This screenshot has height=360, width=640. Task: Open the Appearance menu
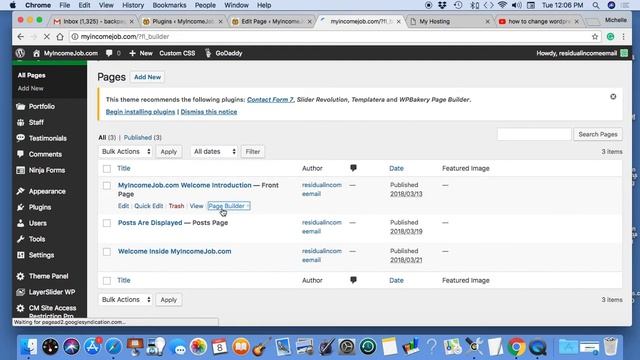(47, 191)
